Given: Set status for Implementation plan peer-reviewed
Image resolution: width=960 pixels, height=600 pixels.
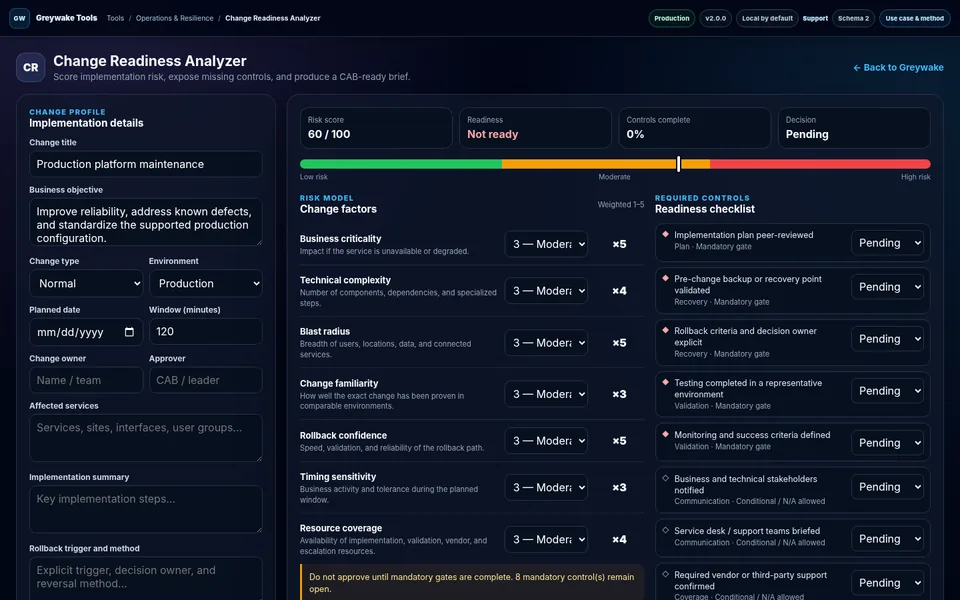Looking at the screenshot, I should 887,243.
